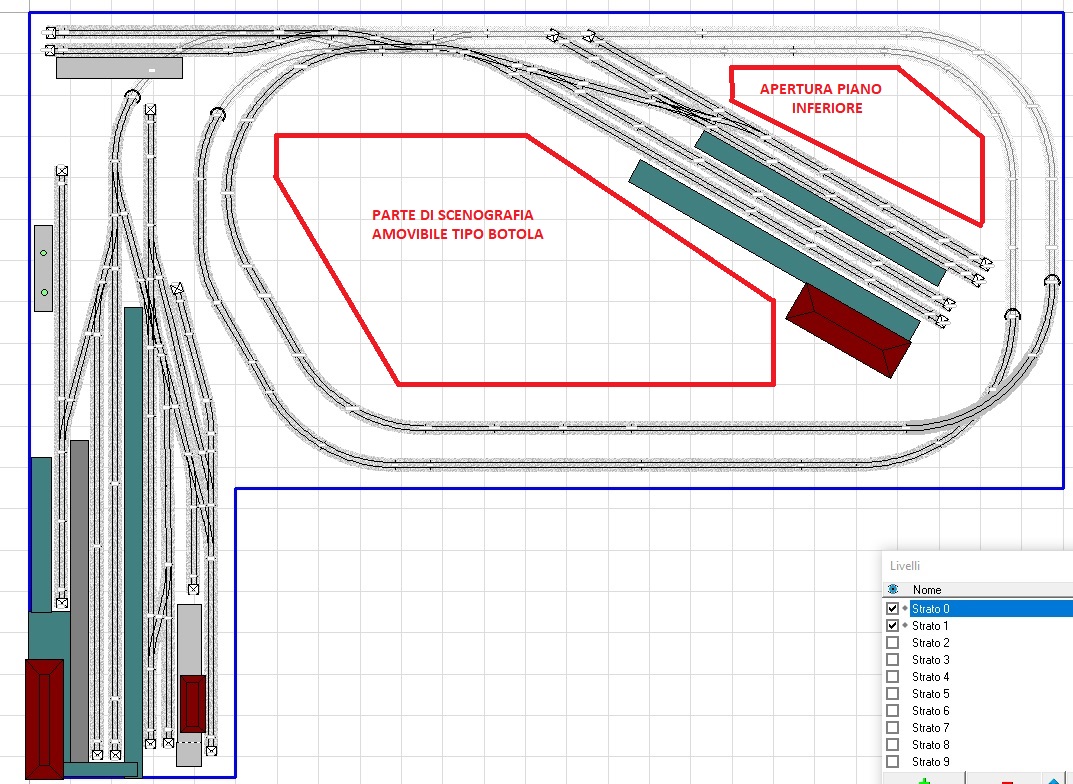Viewport: 1073px width, 784px height.
Task: Click the green plus add layer button
Action: pos(923,780)
